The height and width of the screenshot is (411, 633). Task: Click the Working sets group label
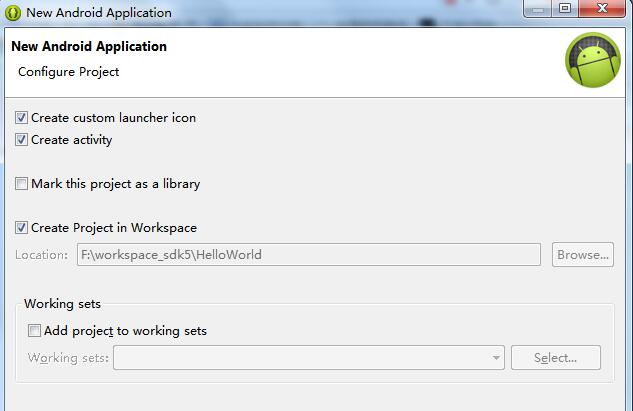click(x=63, y=304)
